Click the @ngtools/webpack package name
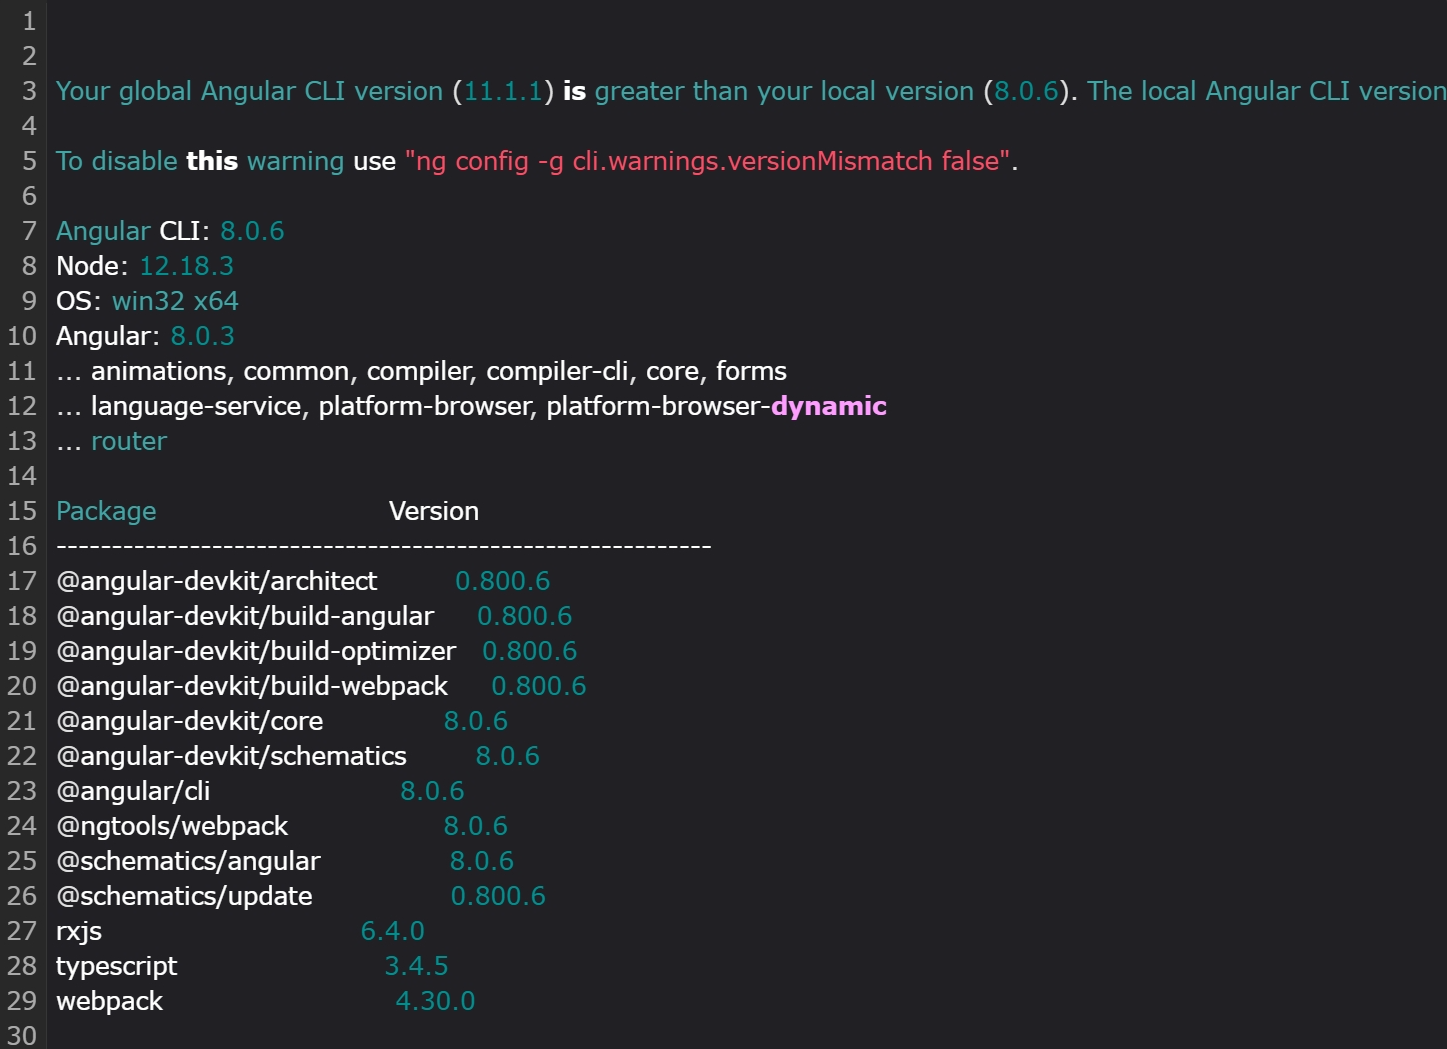The height and width of the screenshot is (1049, 1447). [x=172, y=826]
